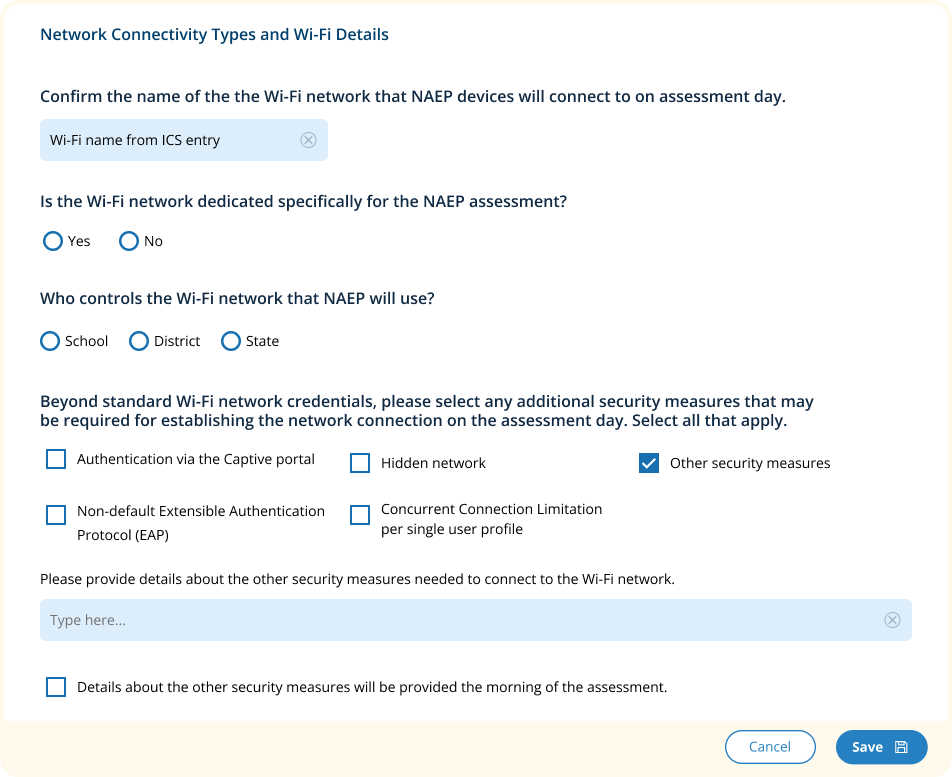Clear the security details text icon
This screenshot has width=952, height=777.
click(892, 620)
